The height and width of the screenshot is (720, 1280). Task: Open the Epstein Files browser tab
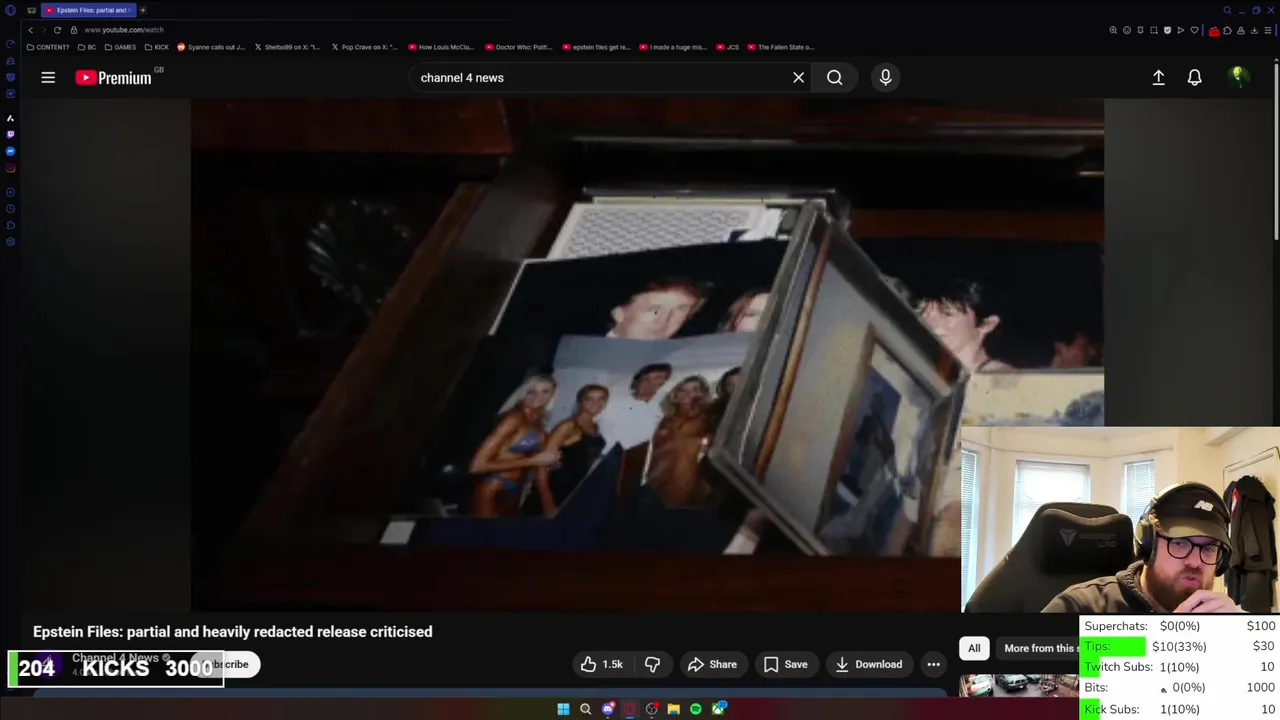(x=88, y=10)
